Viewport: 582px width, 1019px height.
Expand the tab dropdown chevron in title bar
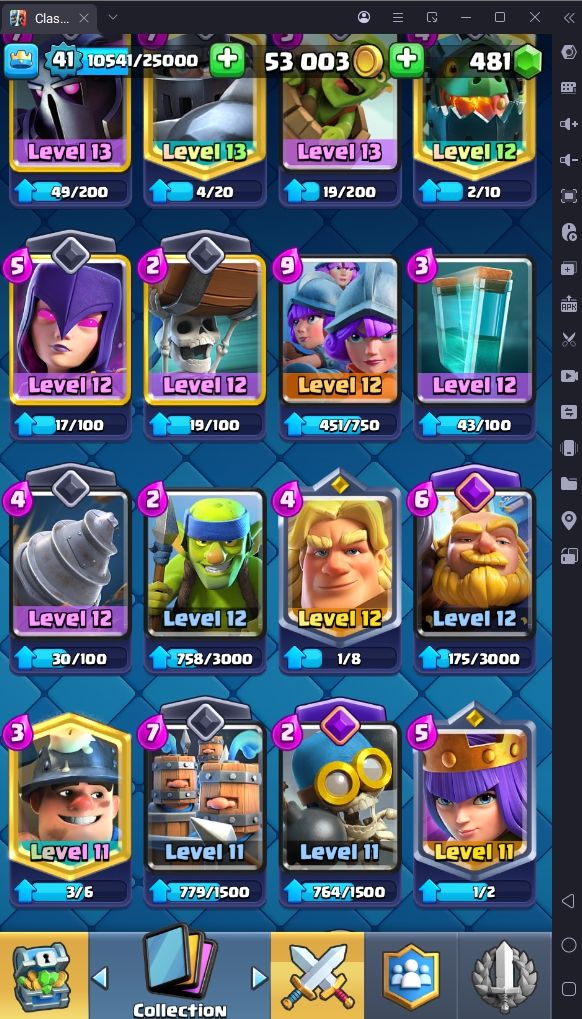tap(112, 17)
